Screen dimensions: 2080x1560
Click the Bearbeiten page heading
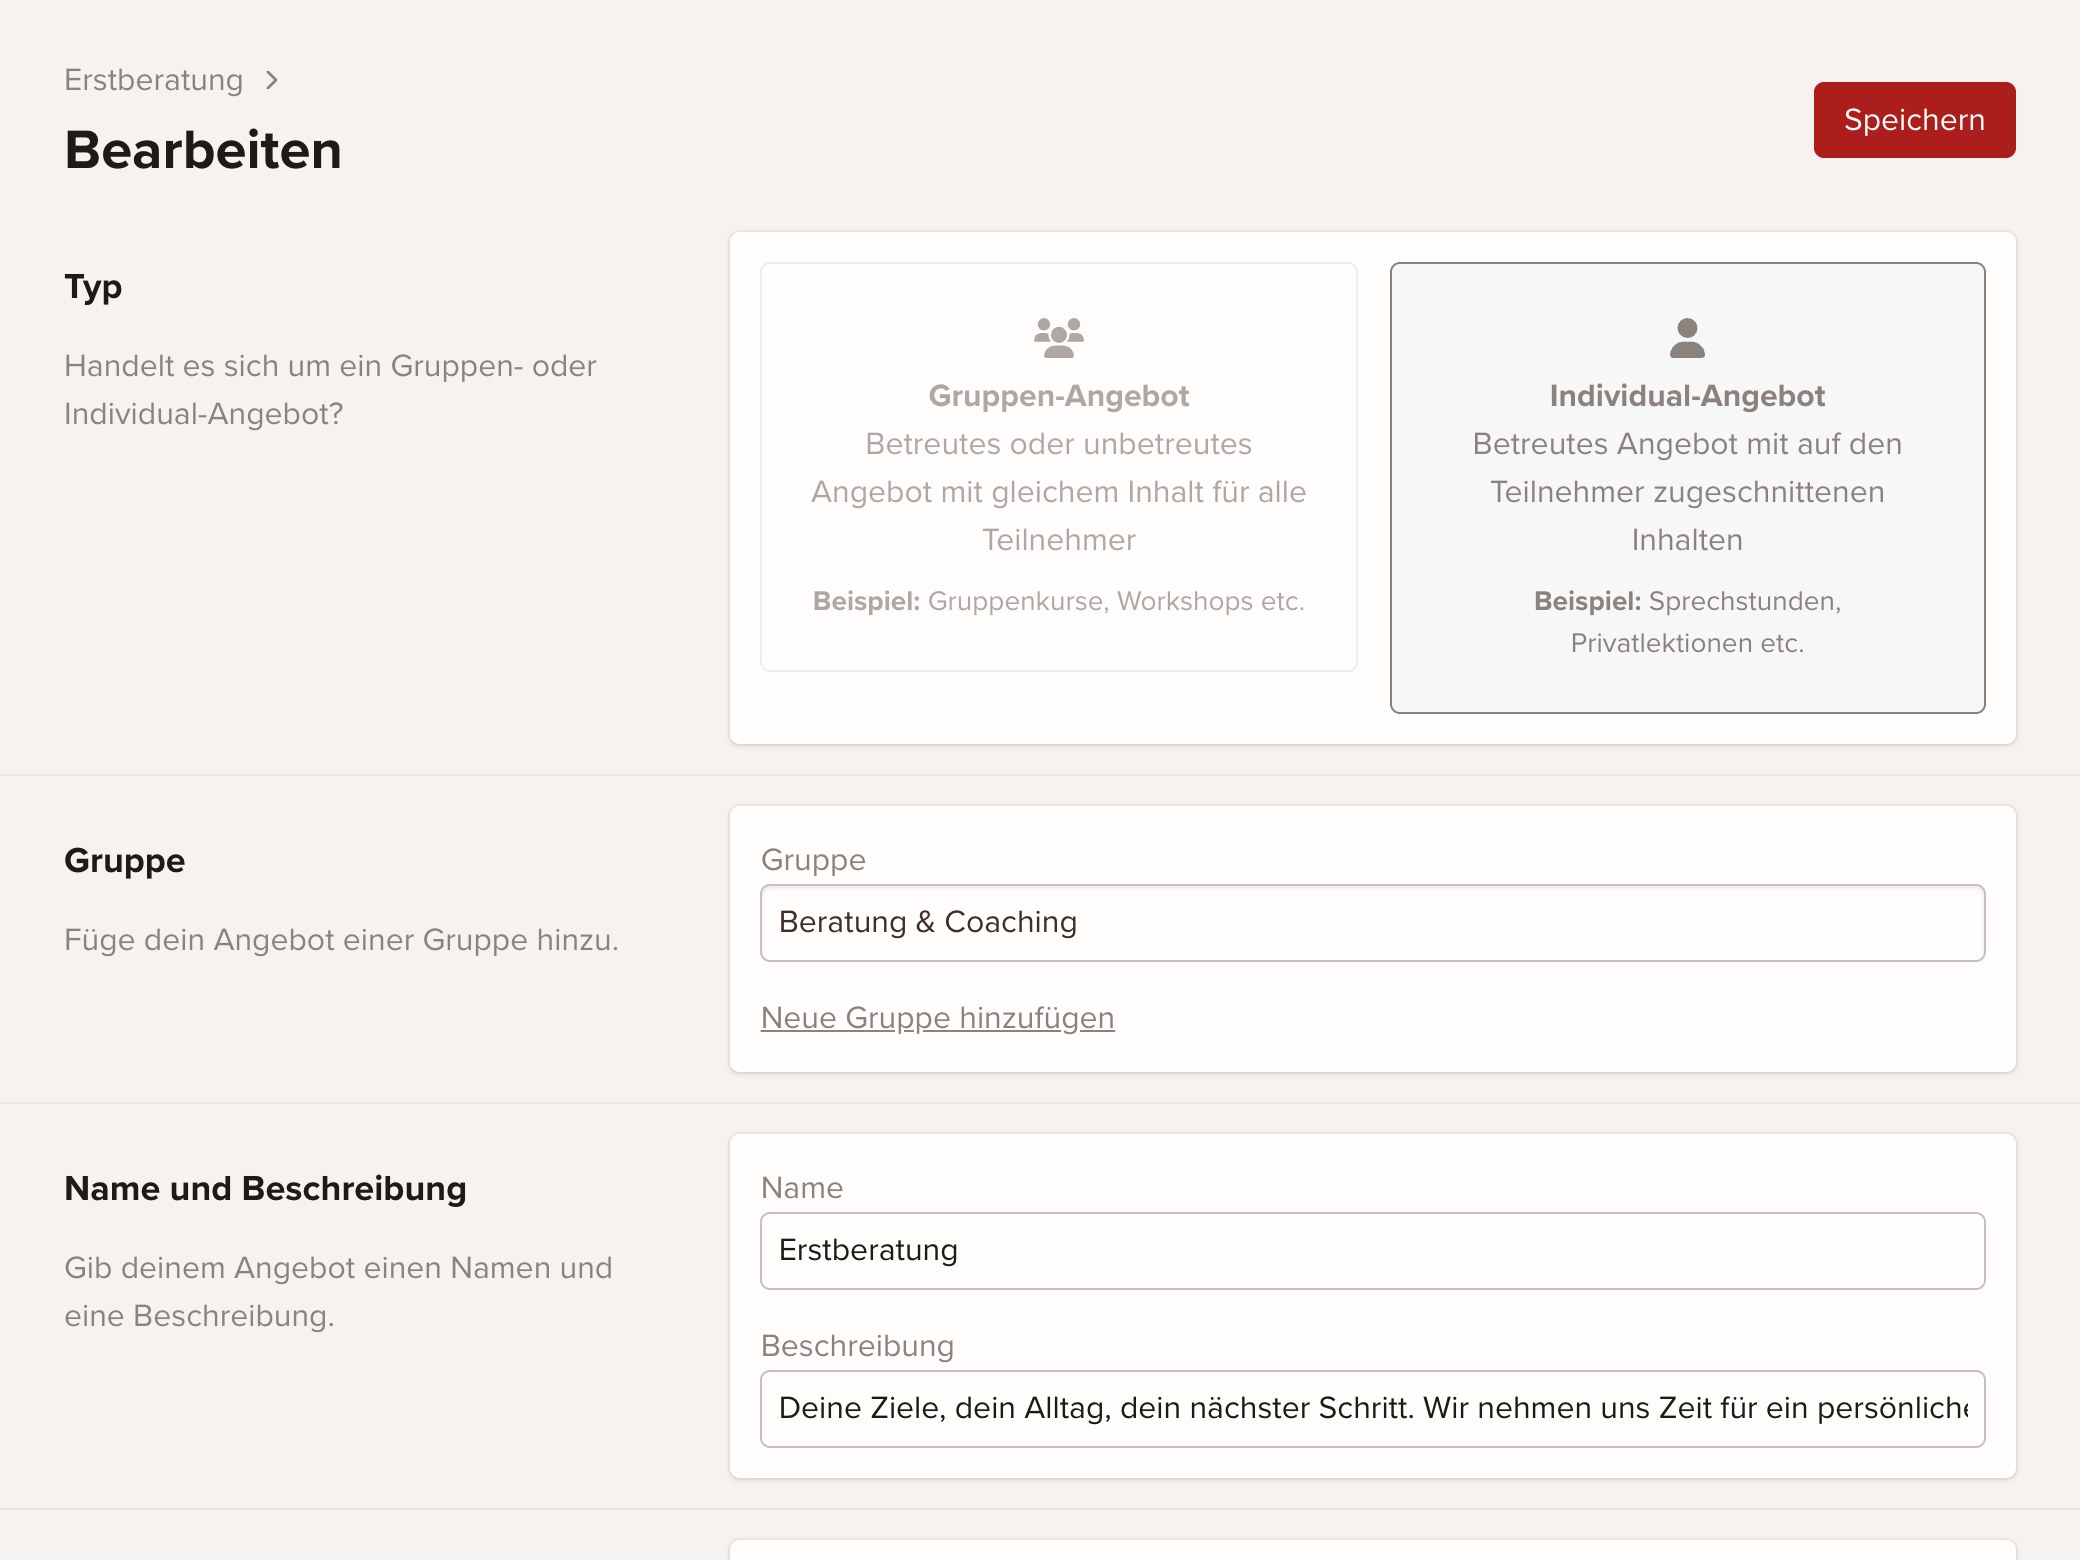pos(203,151)
